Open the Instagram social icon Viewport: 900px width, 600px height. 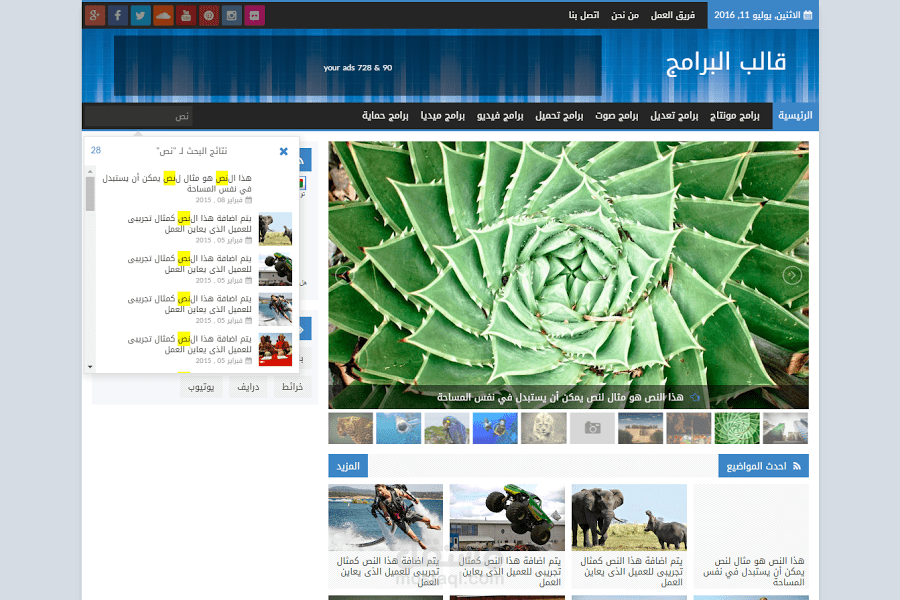tap(232, 16)
